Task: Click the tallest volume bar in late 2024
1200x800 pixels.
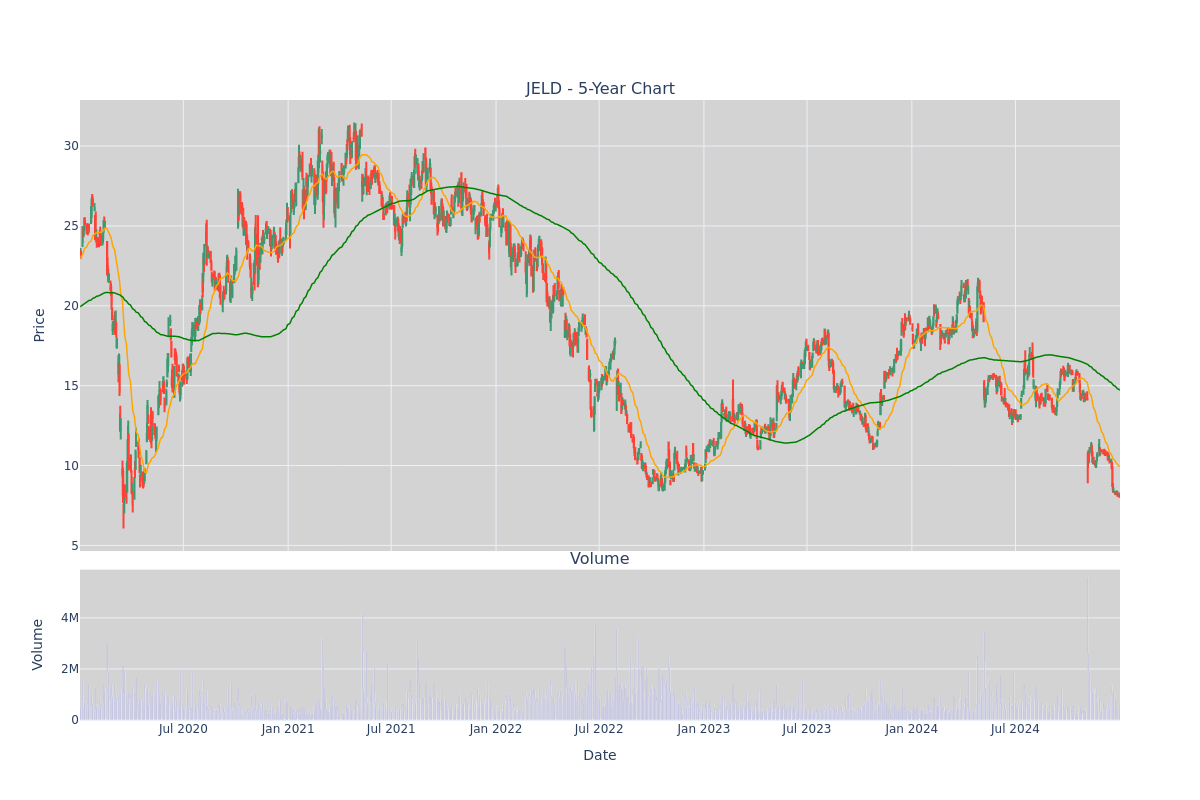Action: (x=1087, y=648)
